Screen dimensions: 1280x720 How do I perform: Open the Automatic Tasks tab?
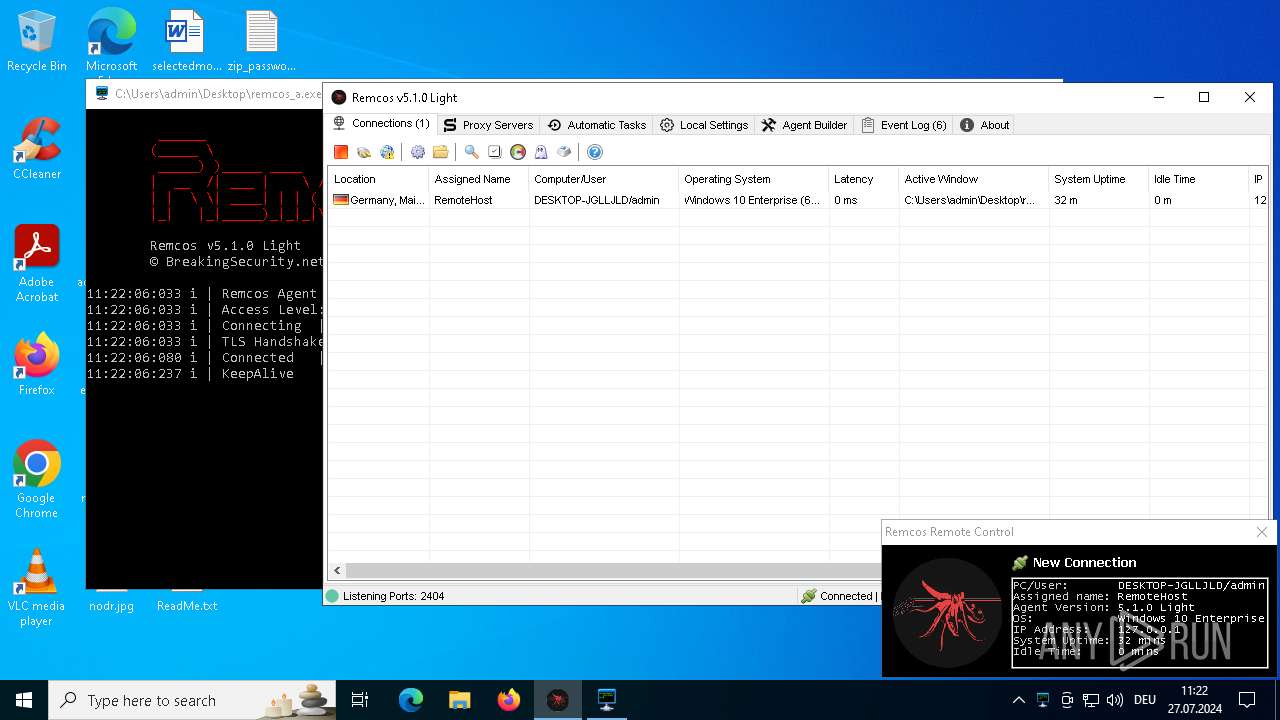[596, 125]
